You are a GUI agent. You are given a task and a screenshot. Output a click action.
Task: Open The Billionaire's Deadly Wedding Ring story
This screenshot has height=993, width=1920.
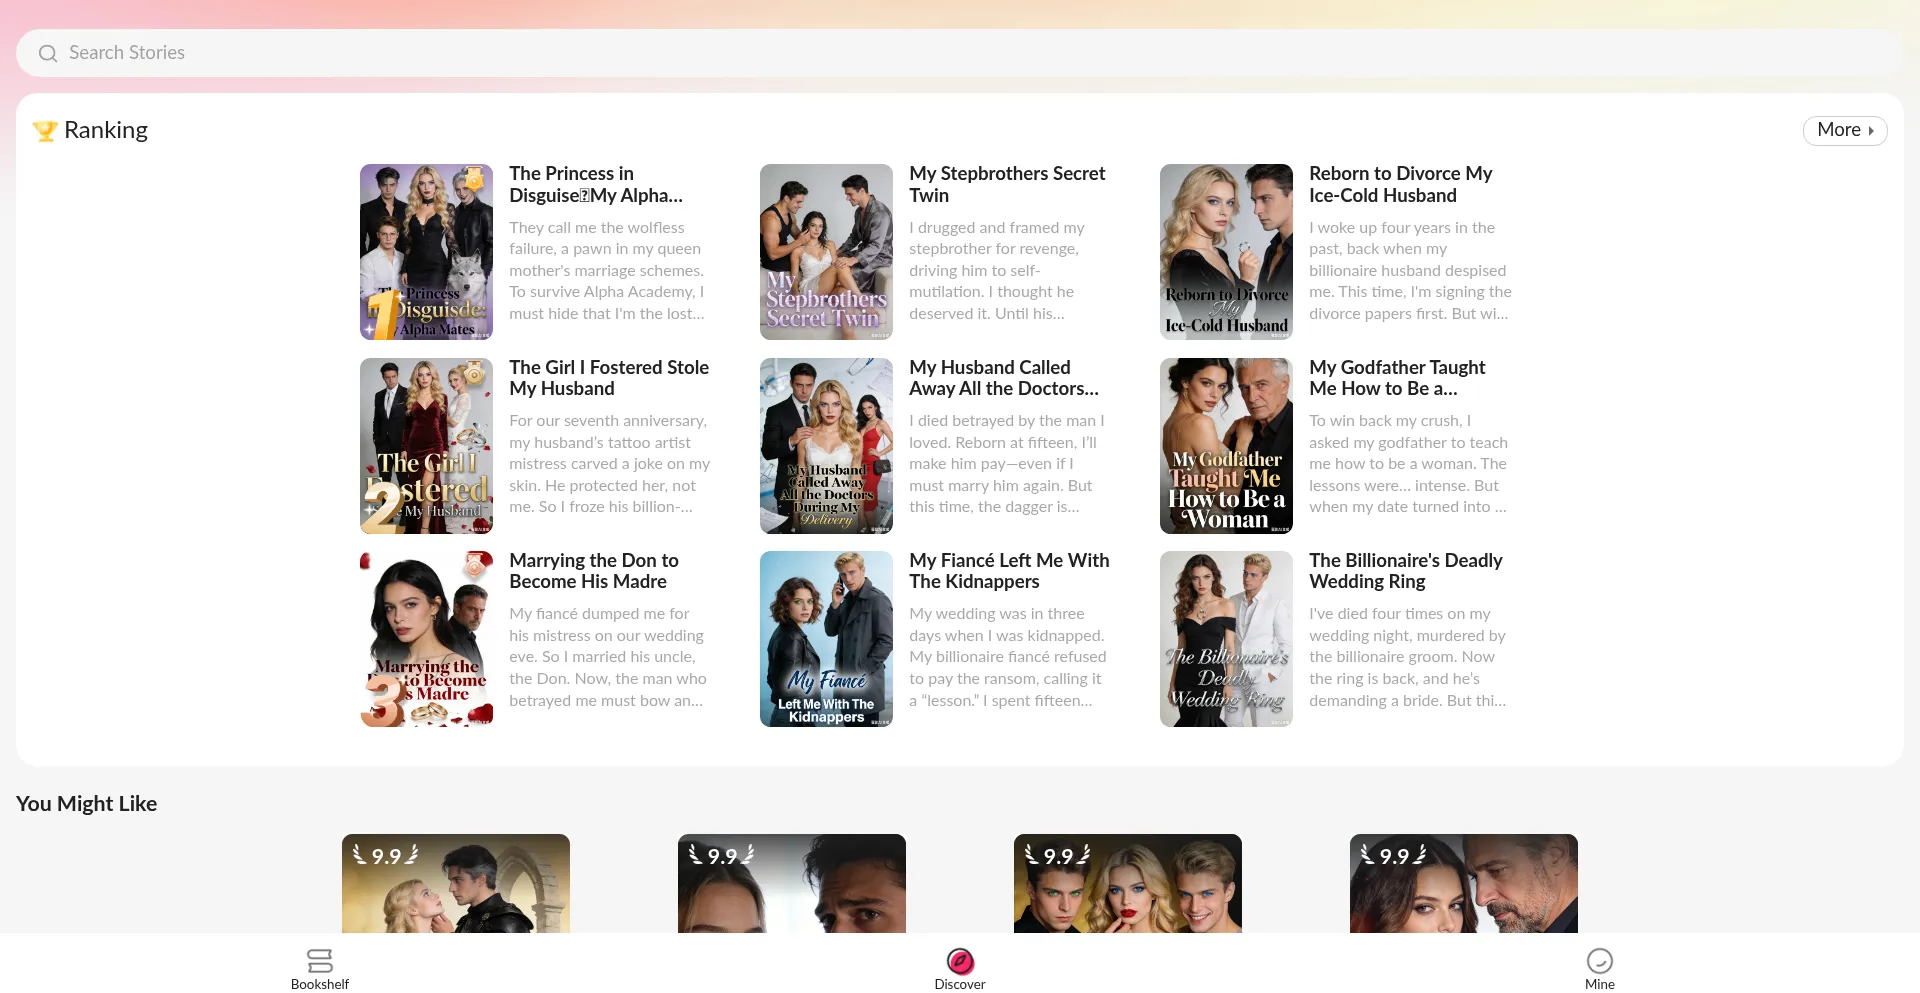(x=1225, y=638)
